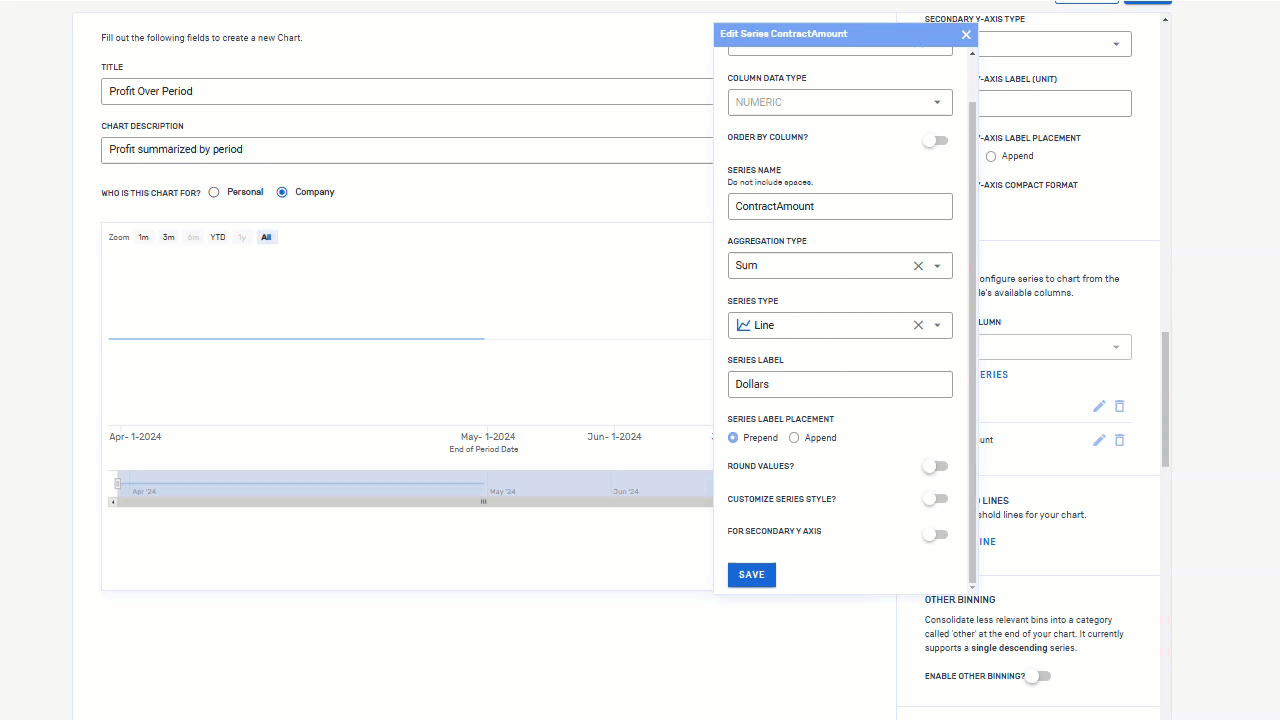
Task: Enable the Round Values switch
Action: point(935,466)
